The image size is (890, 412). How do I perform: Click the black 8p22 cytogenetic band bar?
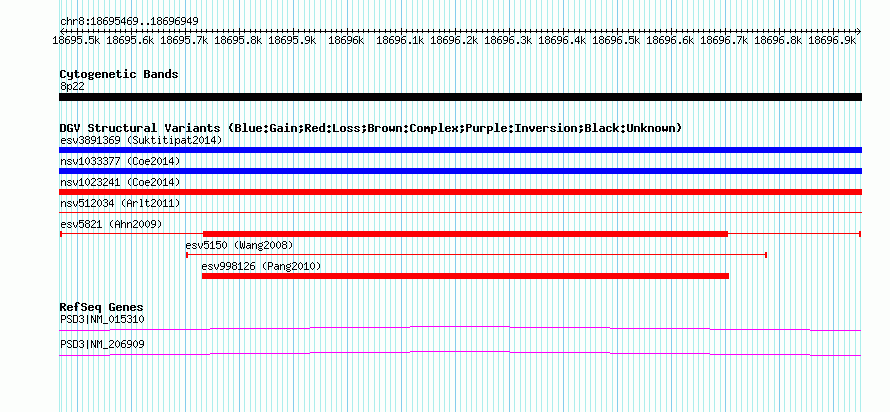[460, 97]
